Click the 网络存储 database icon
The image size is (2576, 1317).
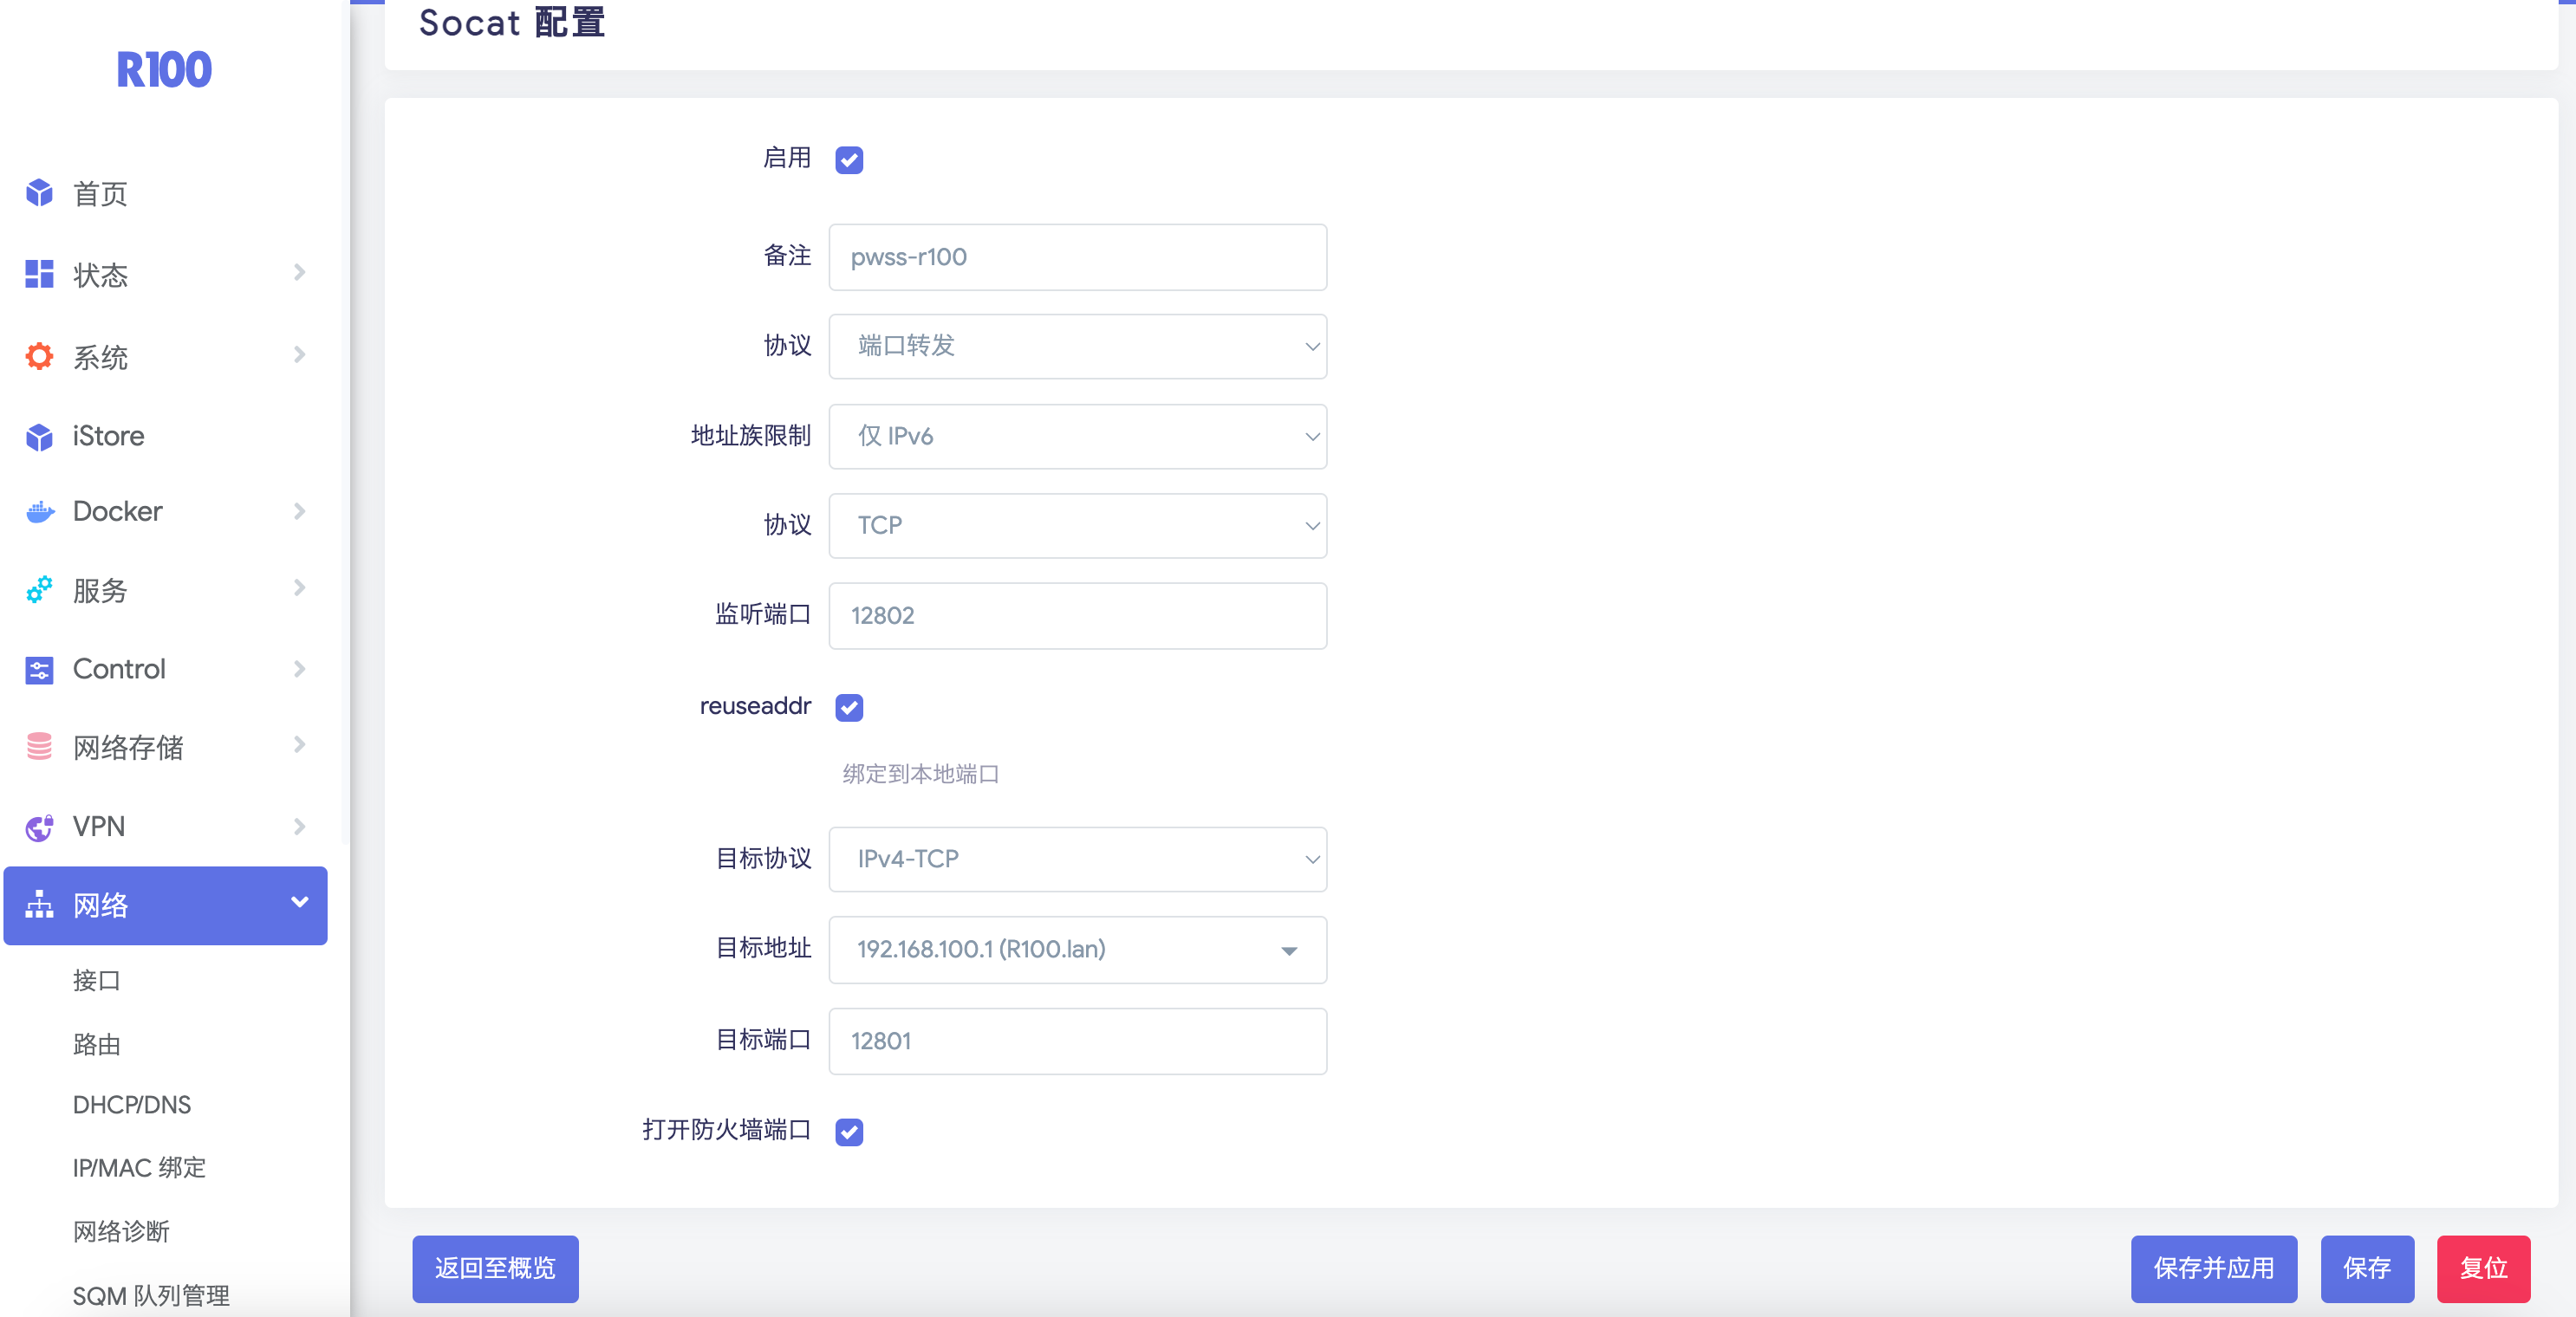[x=39, y=746]
